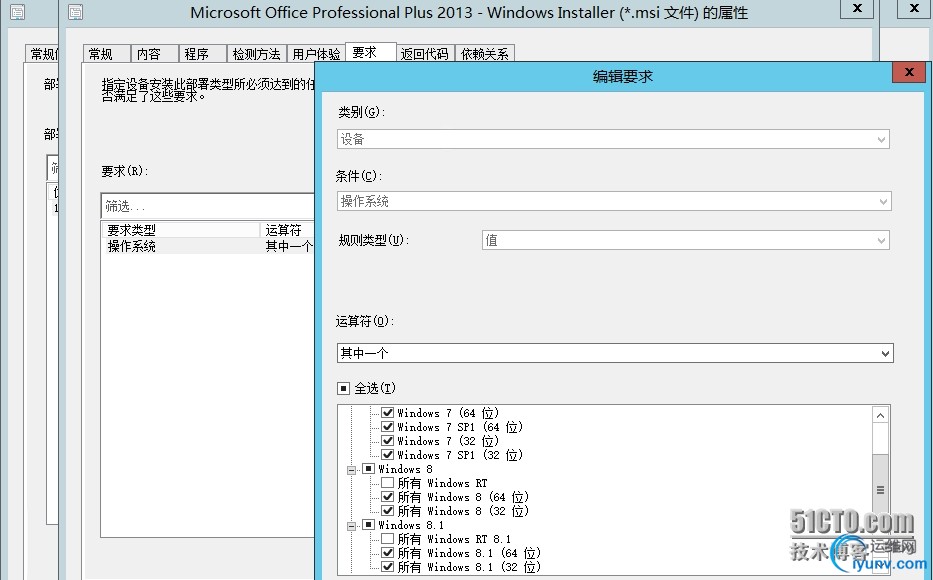The height and width of the screenshot is (580, 933).
Task: Select the 操作系统 requirement row
Action: pyautogui.click(x=208, y=246)
